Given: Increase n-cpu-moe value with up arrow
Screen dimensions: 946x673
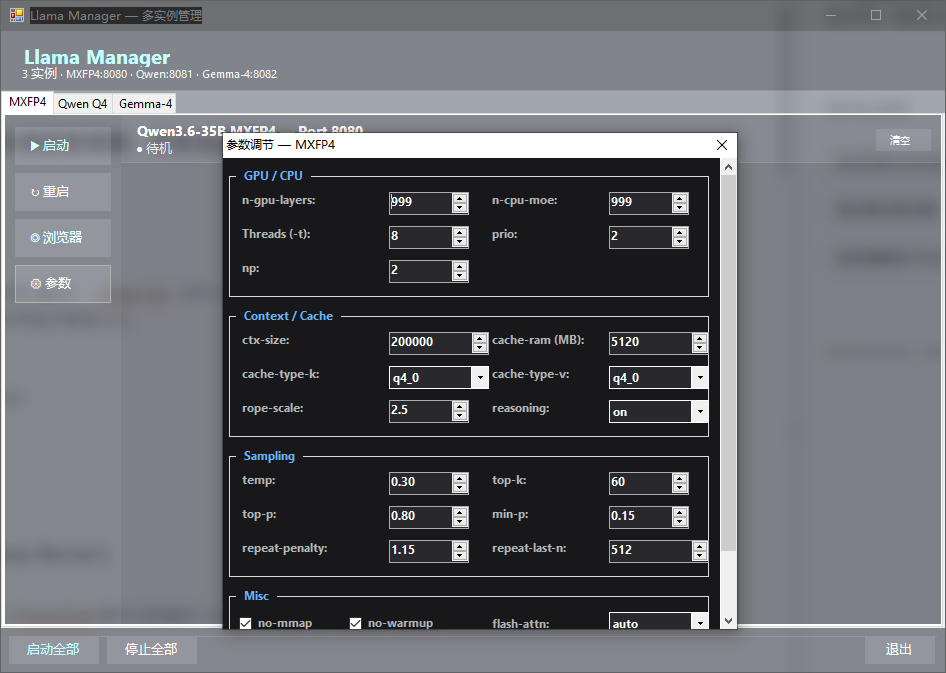Looking at the screenshot, I should point(680,198).
